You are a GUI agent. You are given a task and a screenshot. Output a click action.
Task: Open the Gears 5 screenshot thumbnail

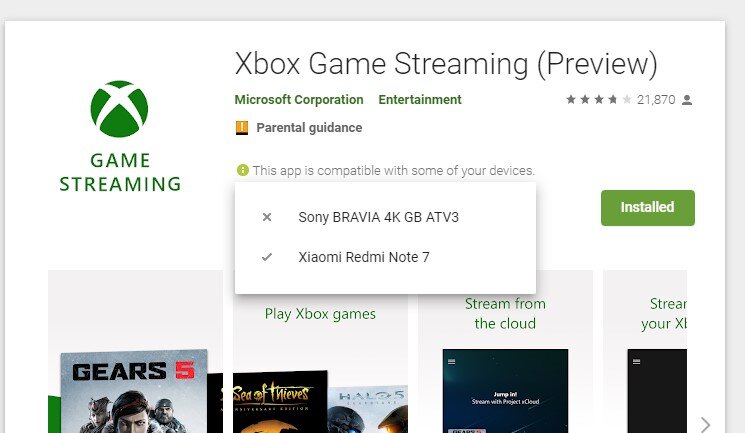tap(135, 352)
